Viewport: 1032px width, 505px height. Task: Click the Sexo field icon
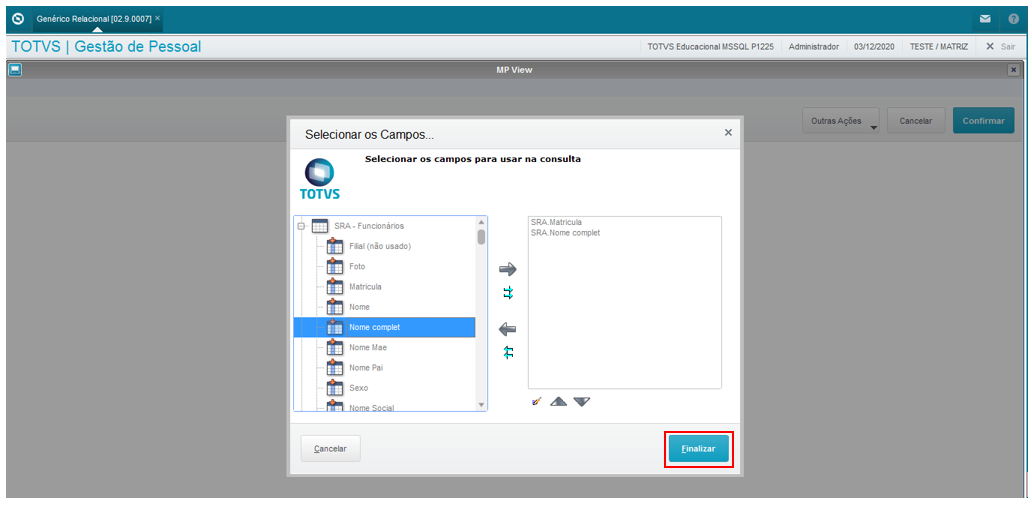pos(335,388)
